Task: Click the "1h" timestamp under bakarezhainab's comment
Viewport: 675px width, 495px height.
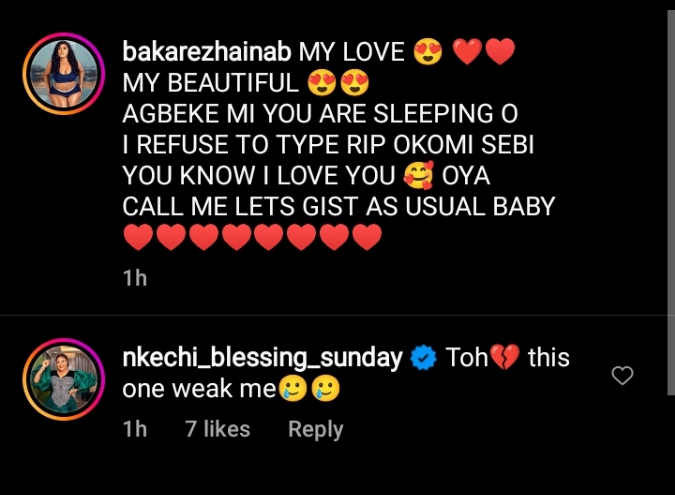Action: [x=134, y=278]
